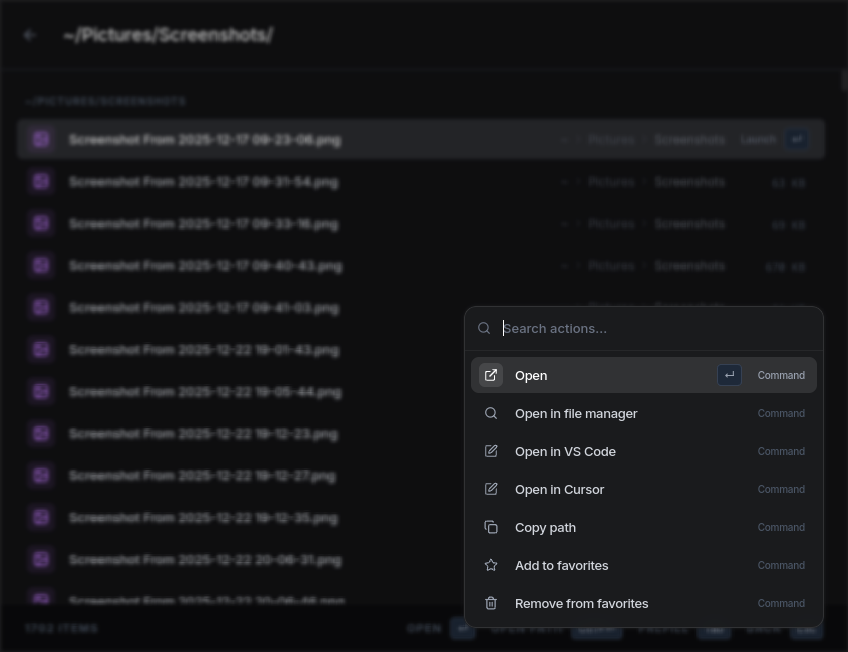Viewport: 848px width, 652px height.
Task: Click the edit icon beside Open in VS Code
Action: click(491, 451)
